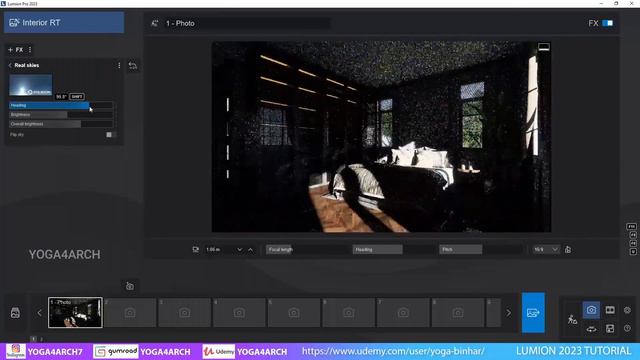Open the Real skies effect options menu
Viewport: 640px width, 360px height.
click(x=119, y=65)
